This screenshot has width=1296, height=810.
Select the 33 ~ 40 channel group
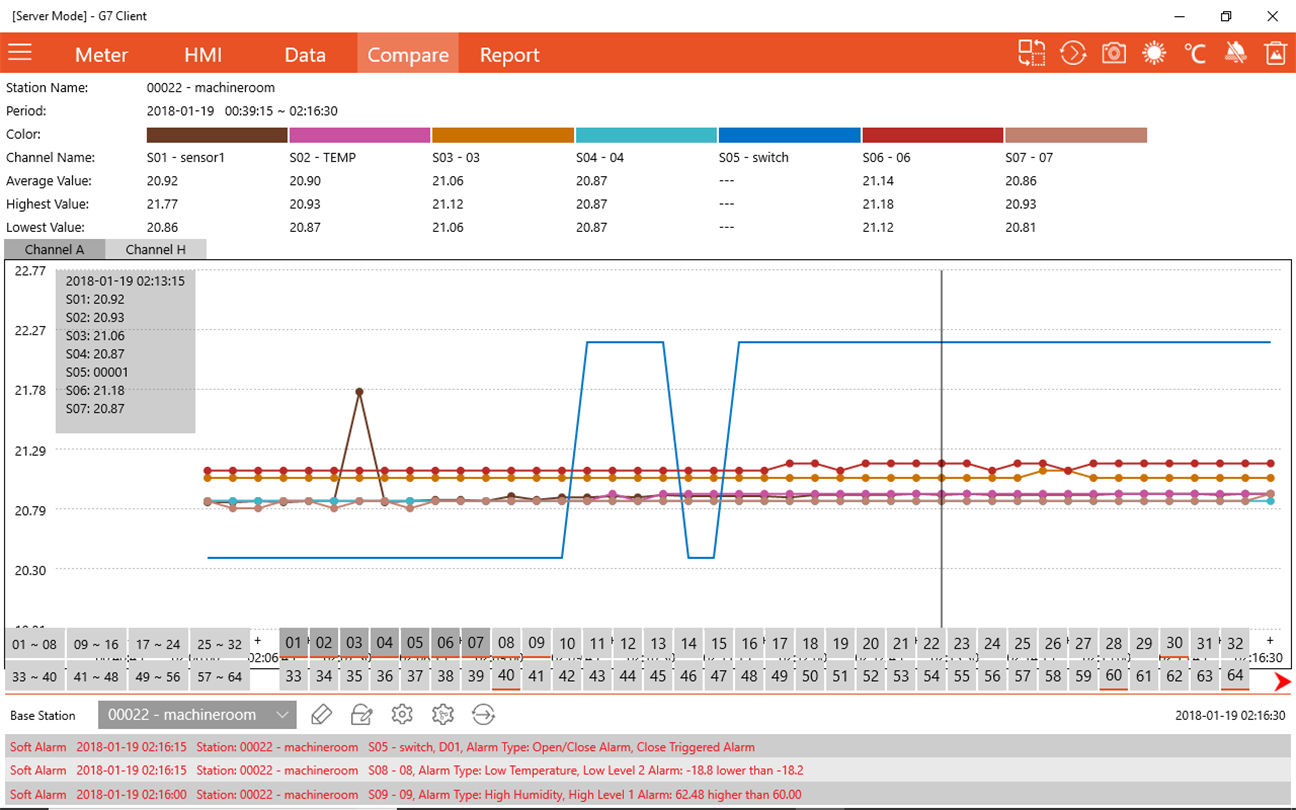tap(35, 676)
